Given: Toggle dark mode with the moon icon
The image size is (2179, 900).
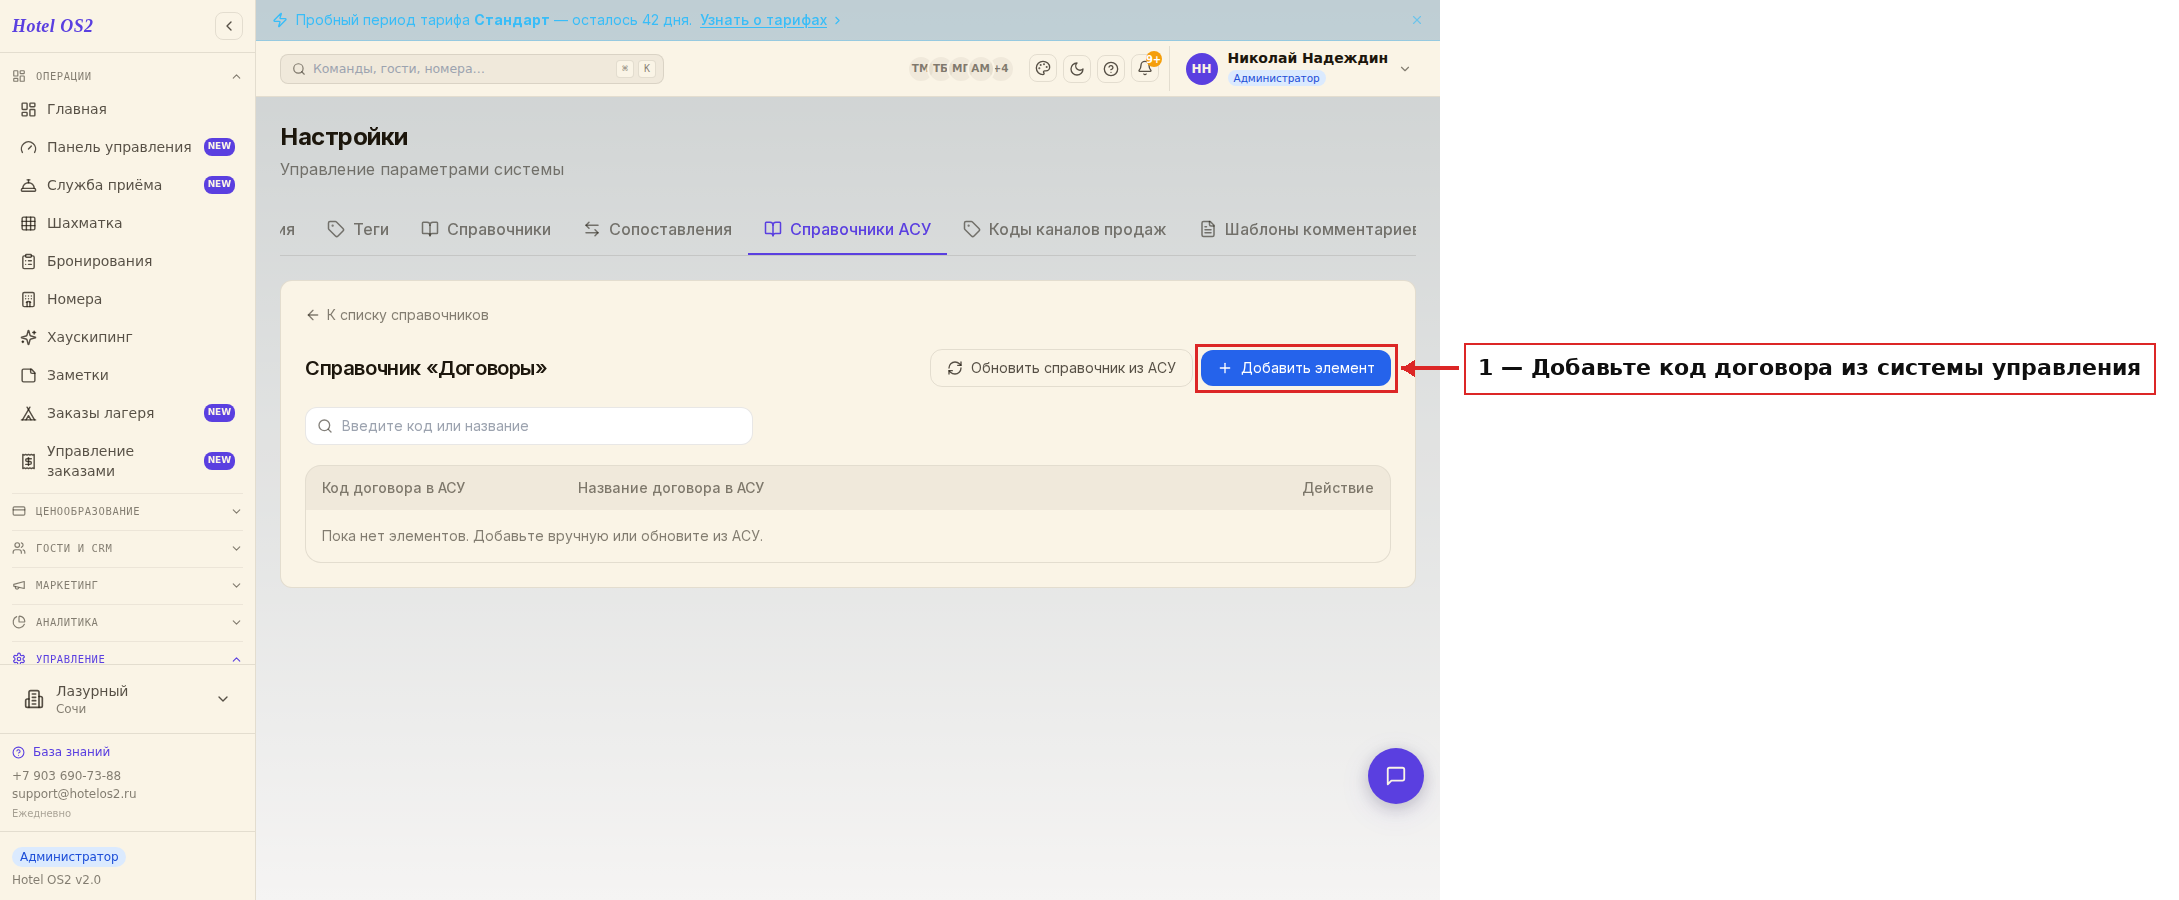Looking at the screenshot, I should [1077, 69].
